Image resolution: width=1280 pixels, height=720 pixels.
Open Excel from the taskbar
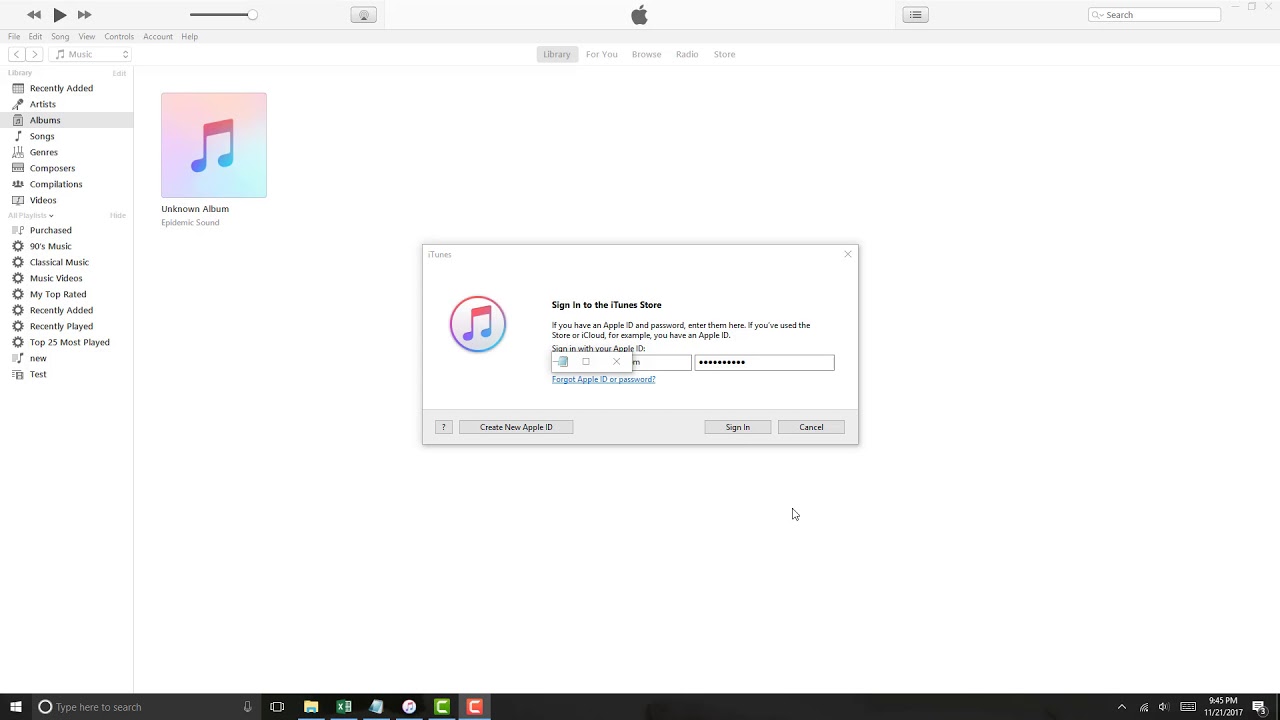point(344,707)
